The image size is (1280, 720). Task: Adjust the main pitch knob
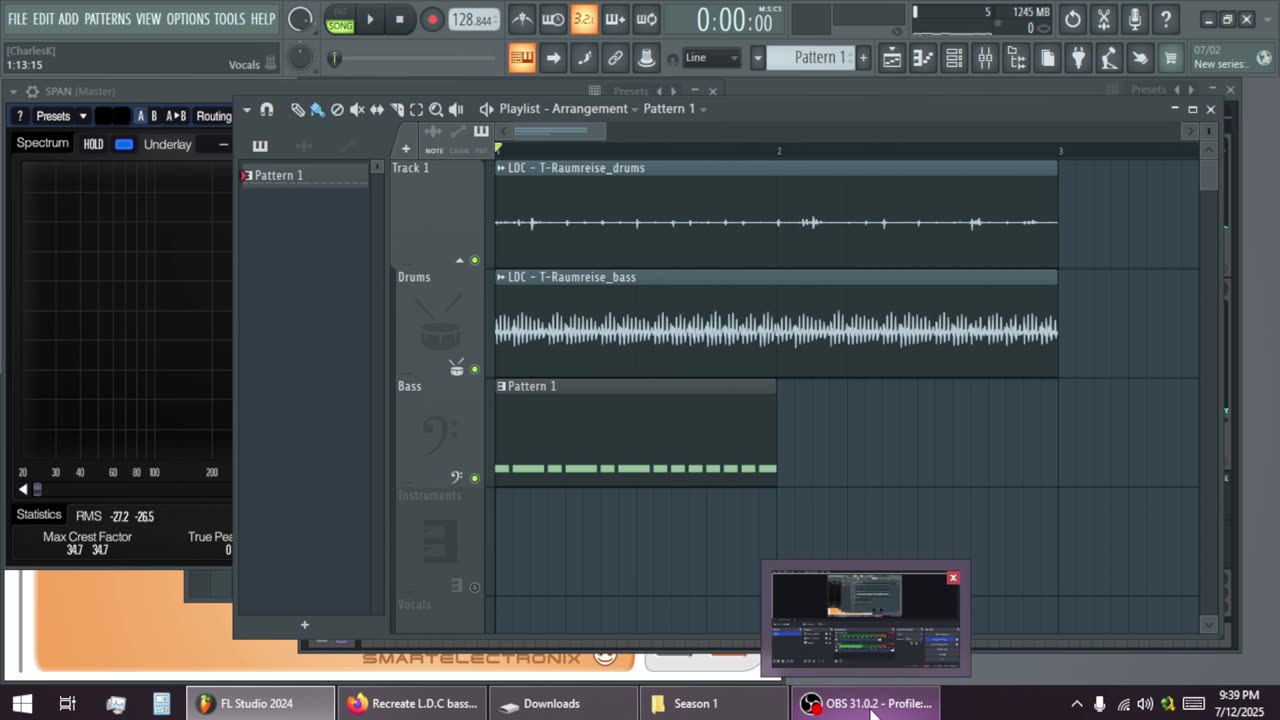click(x=300, y=58)
